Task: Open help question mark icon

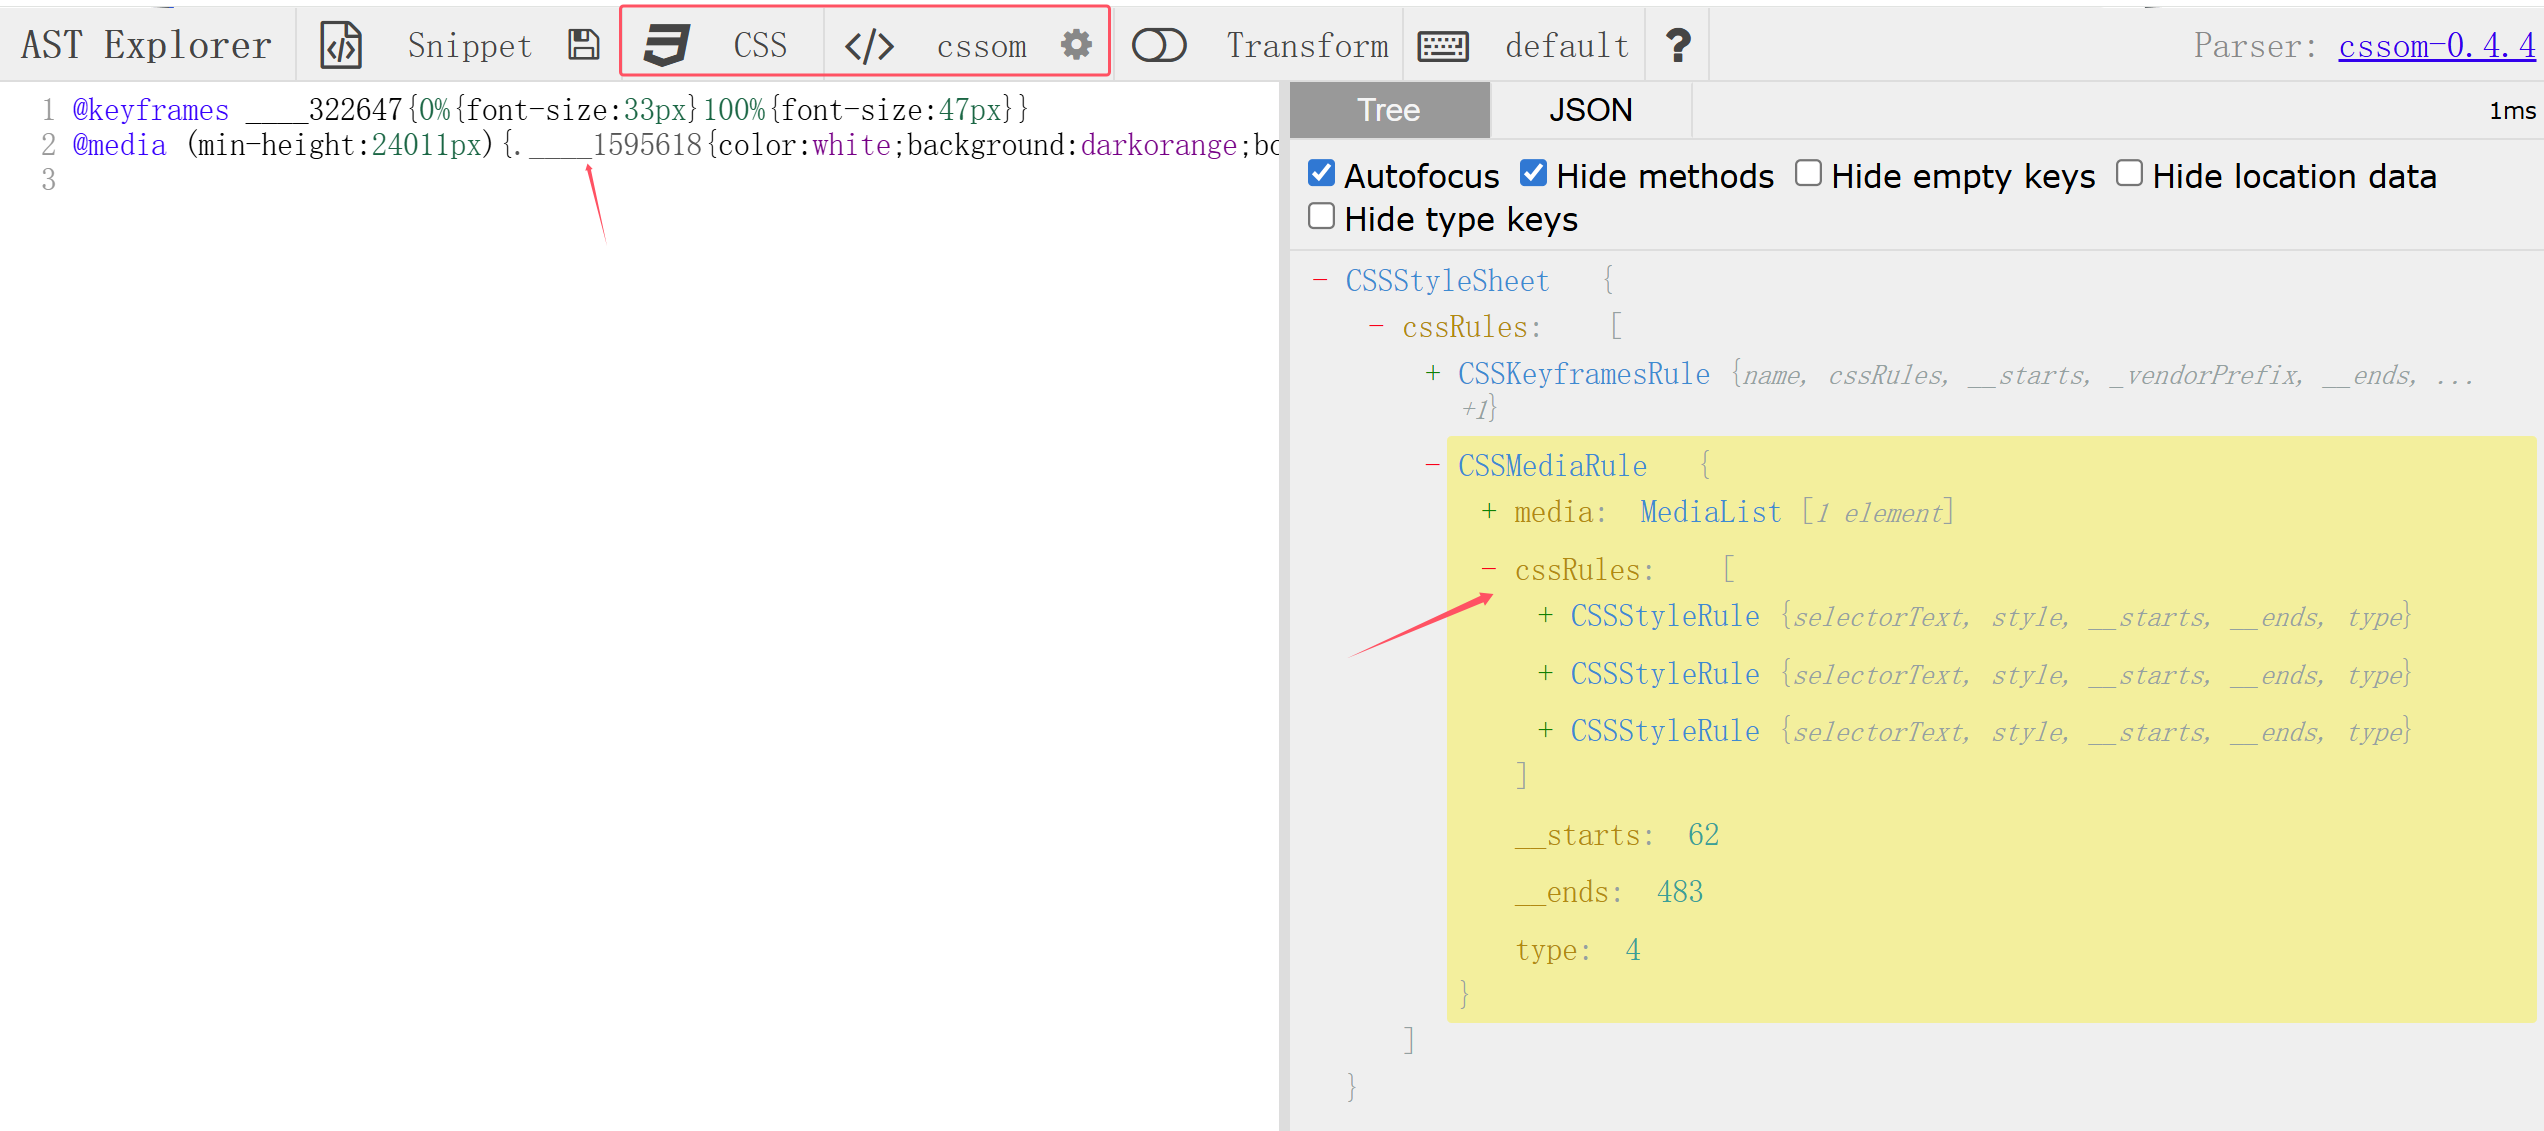Action: pyautogui.click(x=1678, y=45)
